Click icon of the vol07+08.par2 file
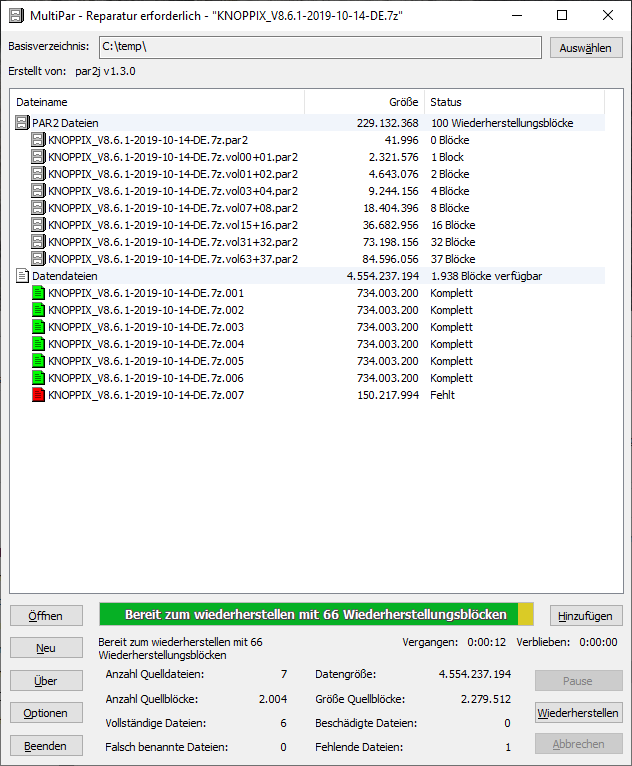 pos(38,208)
